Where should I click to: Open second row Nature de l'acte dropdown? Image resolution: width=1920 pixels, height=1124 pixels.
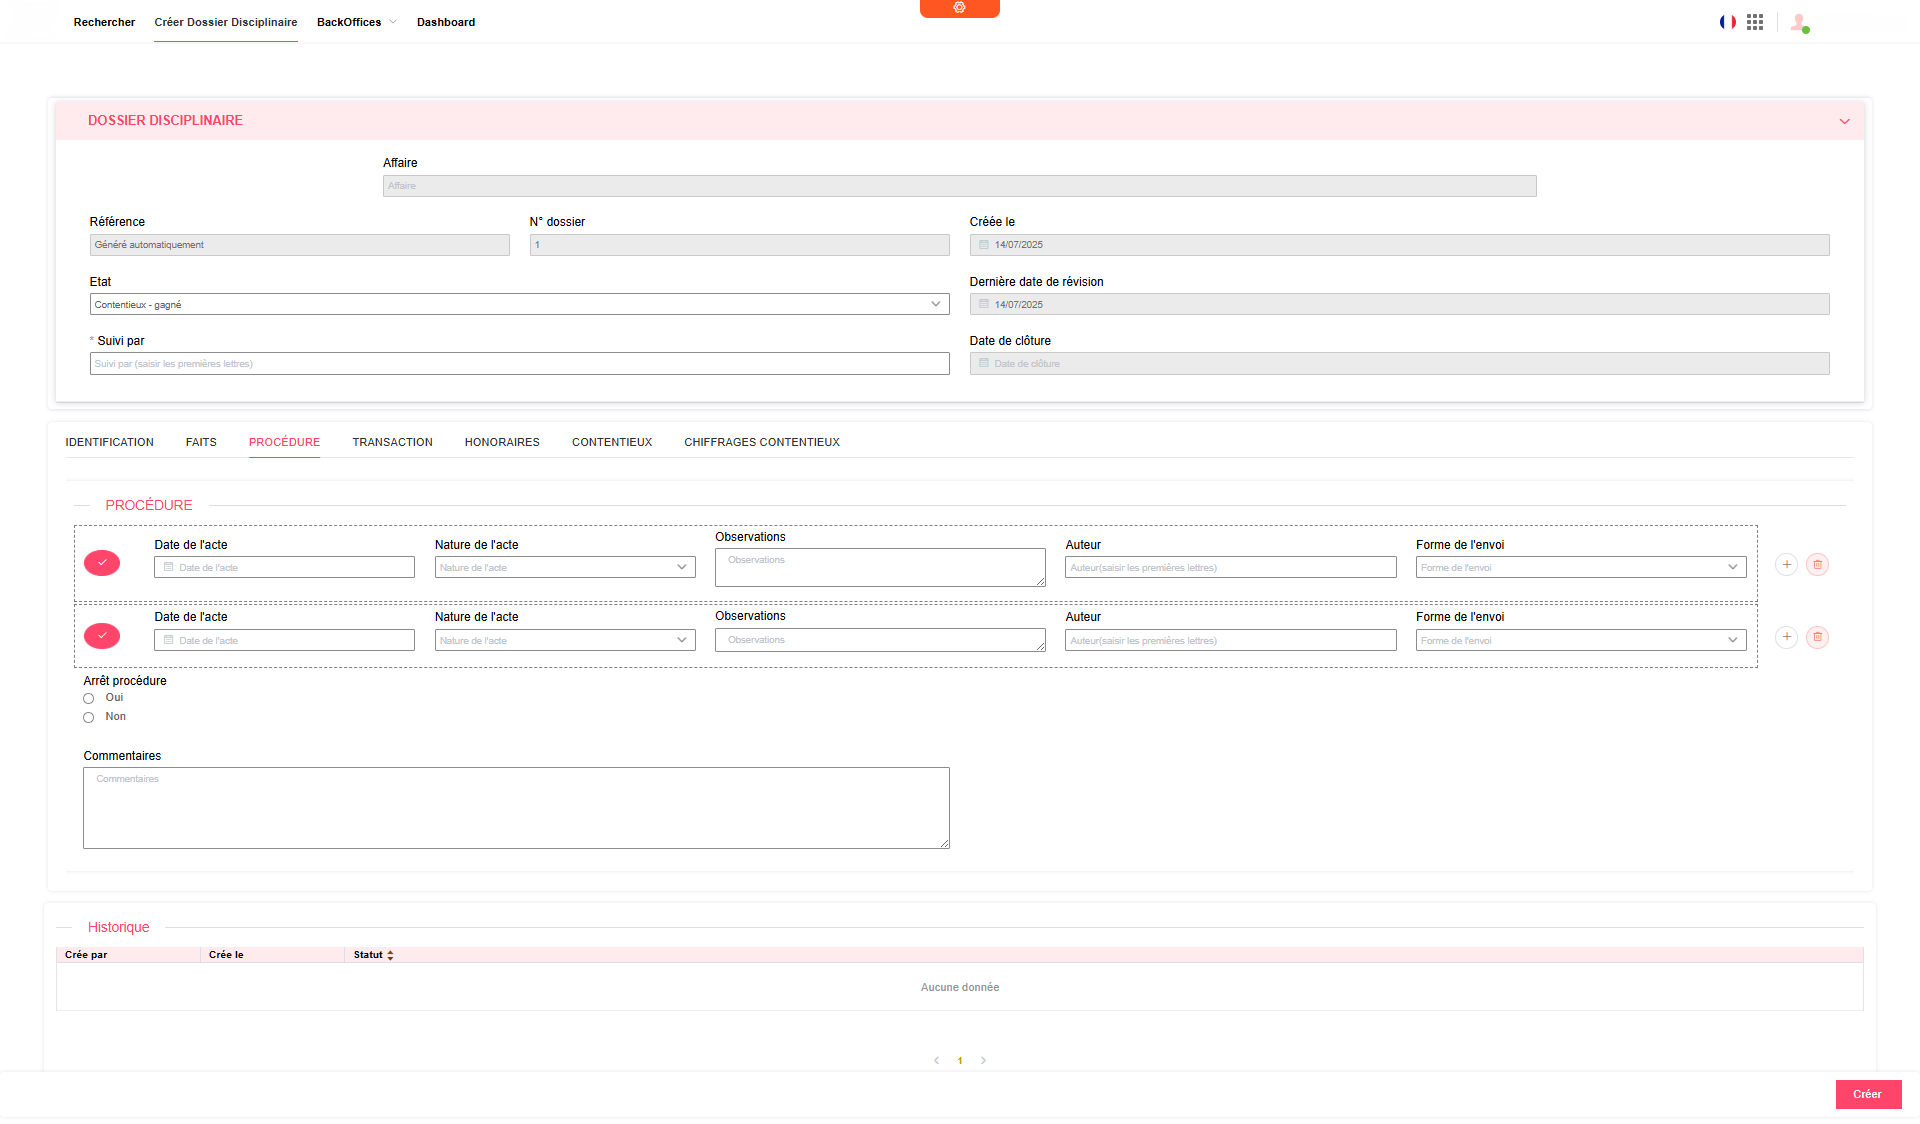pos(565,640)
